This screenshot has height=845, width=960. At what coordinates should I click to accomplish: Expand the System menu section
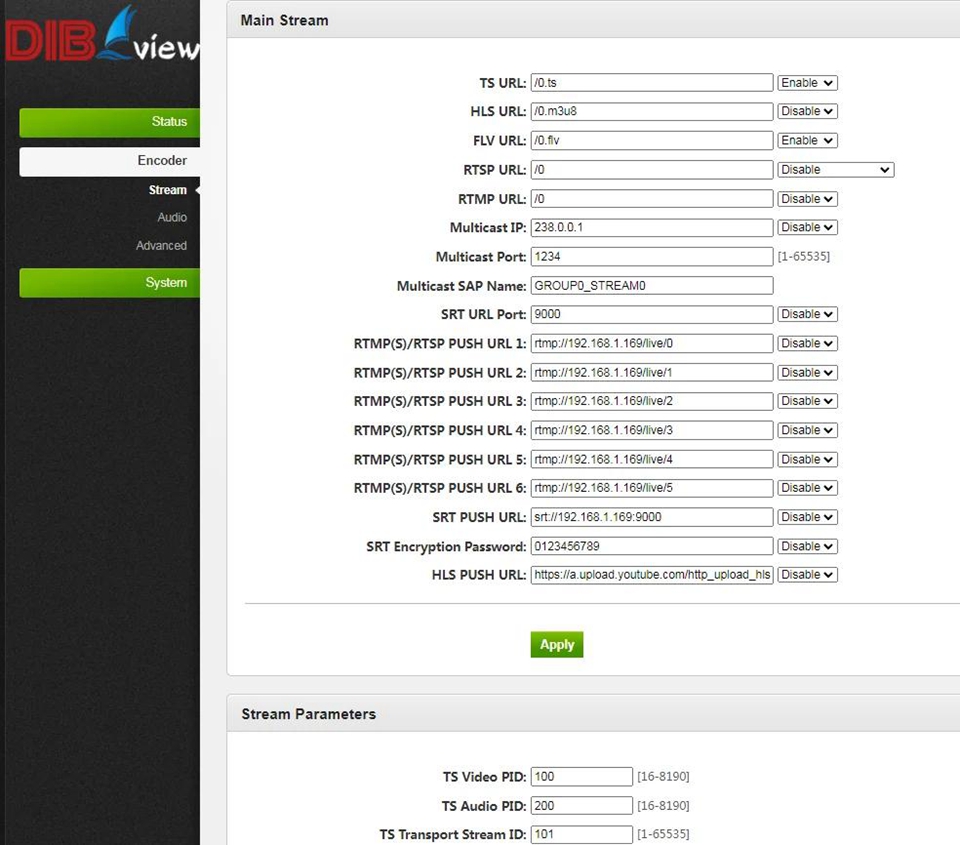[110, 283]
